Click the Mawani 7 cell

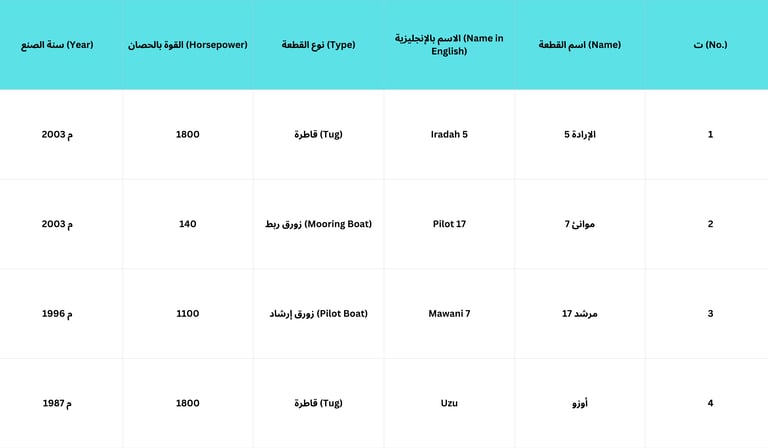449,313
